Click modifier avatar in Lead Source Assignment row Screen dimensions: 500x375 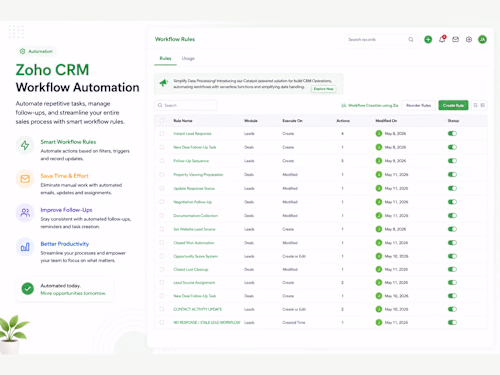379,283
